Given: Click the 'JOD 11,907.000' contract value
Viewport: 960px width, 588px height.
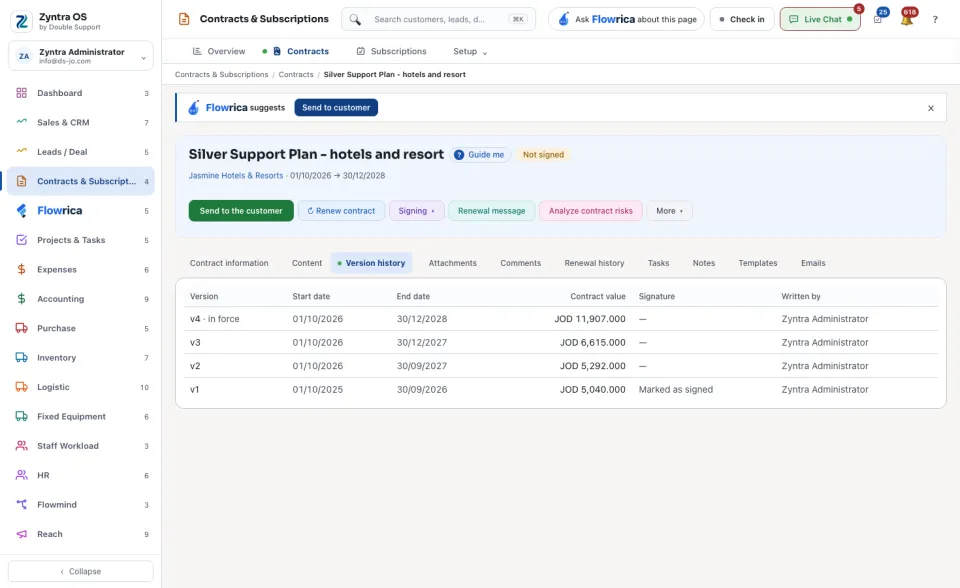Looking at the screenshot, I should [x=590, y=319].
